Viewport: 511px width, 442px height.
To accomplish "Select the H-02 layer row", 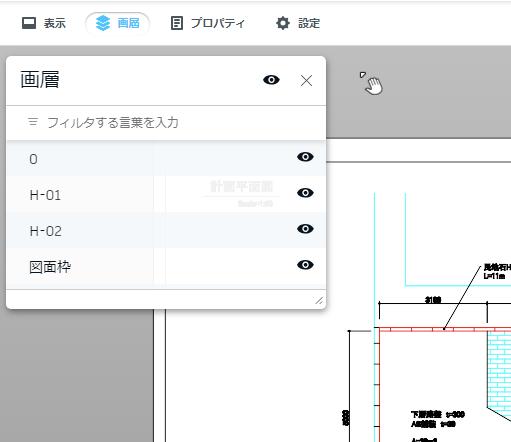I will (166, 230).
